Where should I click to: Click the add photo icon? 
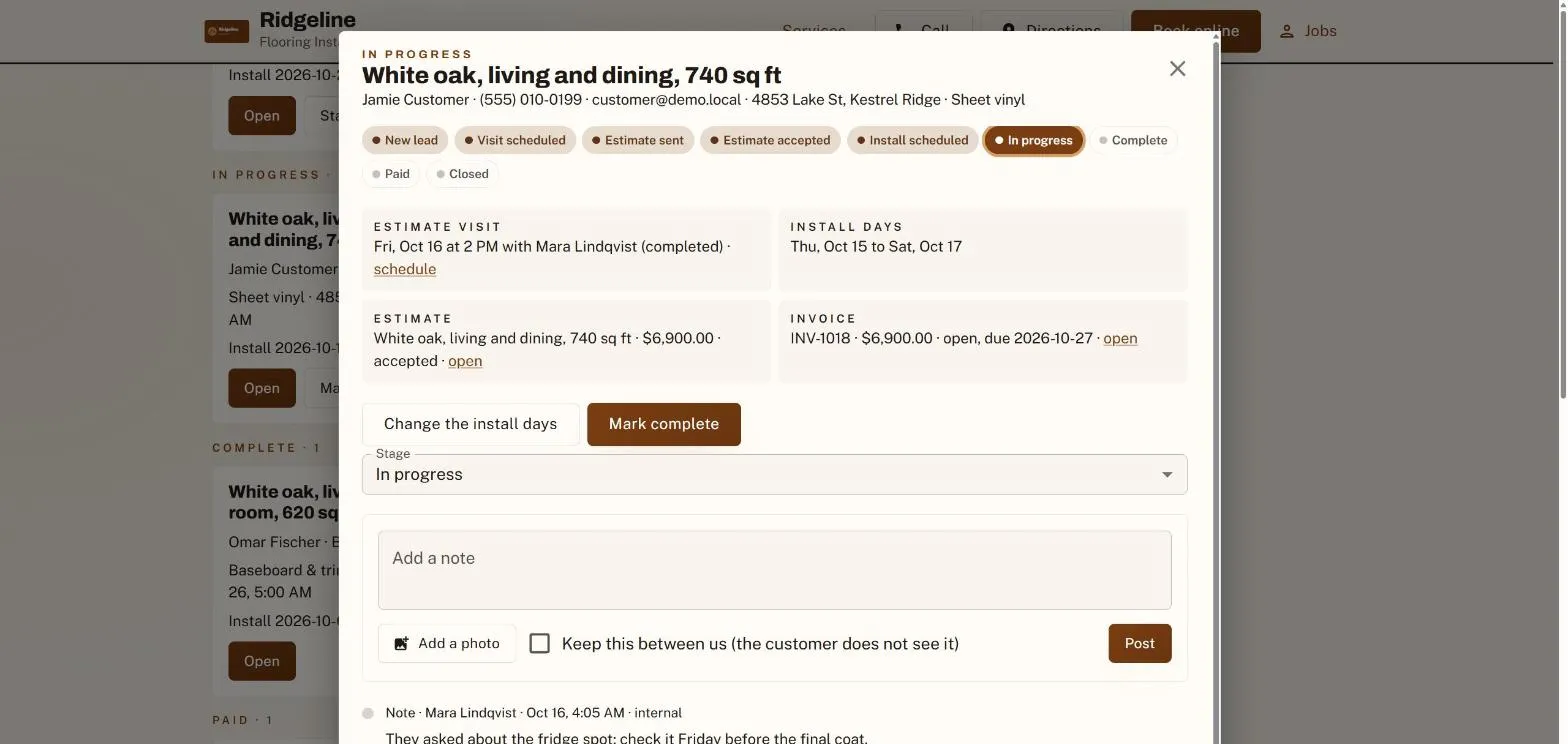(x=401, y=644)
